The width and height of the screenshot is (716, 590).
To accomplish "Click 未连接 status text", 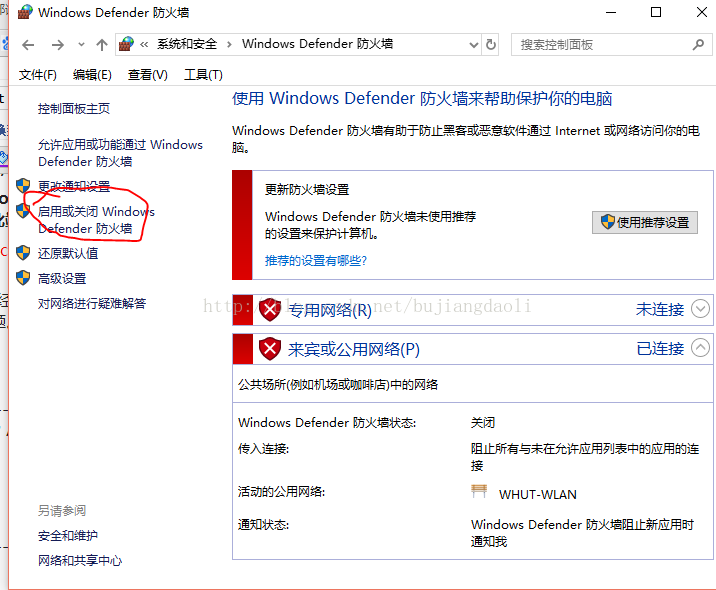I will (660, 310).
